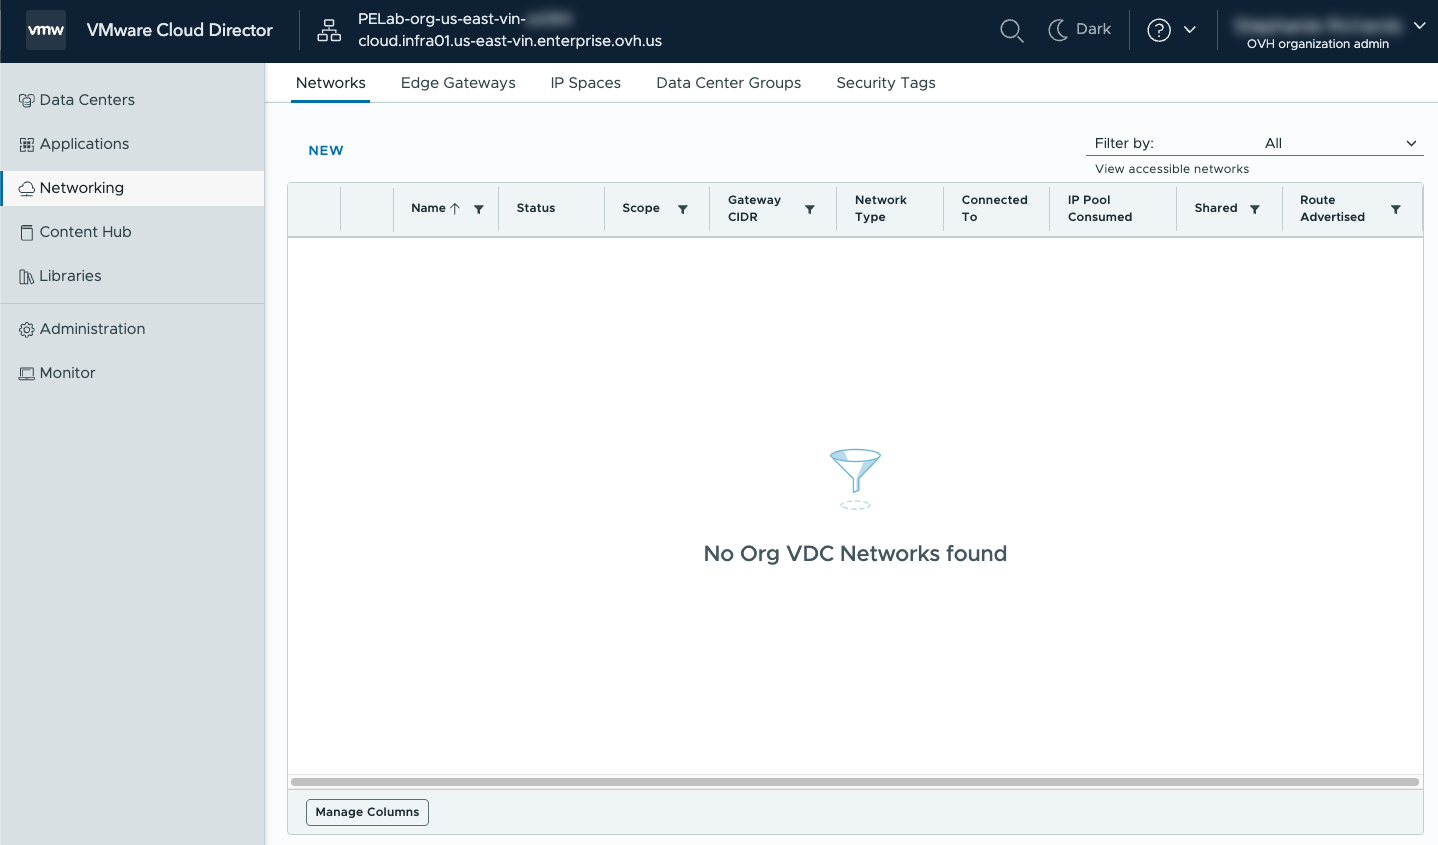Switch to the Networks tab
The width and height of the screenshot is (1438, 845).
[x=331, y=83]
